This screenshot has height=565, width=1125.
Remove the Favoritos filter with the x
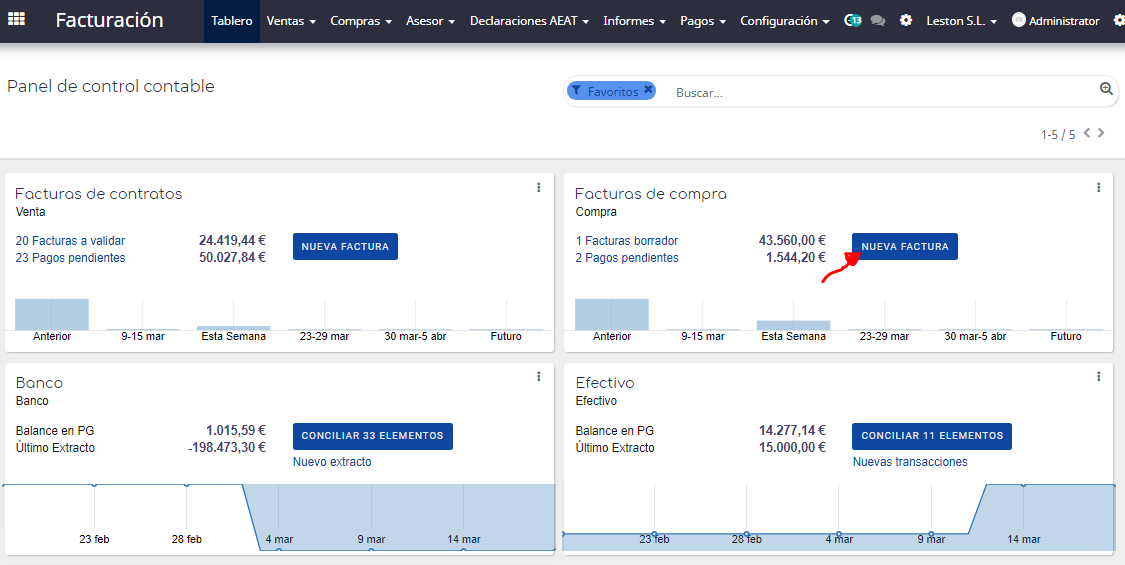[x=649, y=90]
